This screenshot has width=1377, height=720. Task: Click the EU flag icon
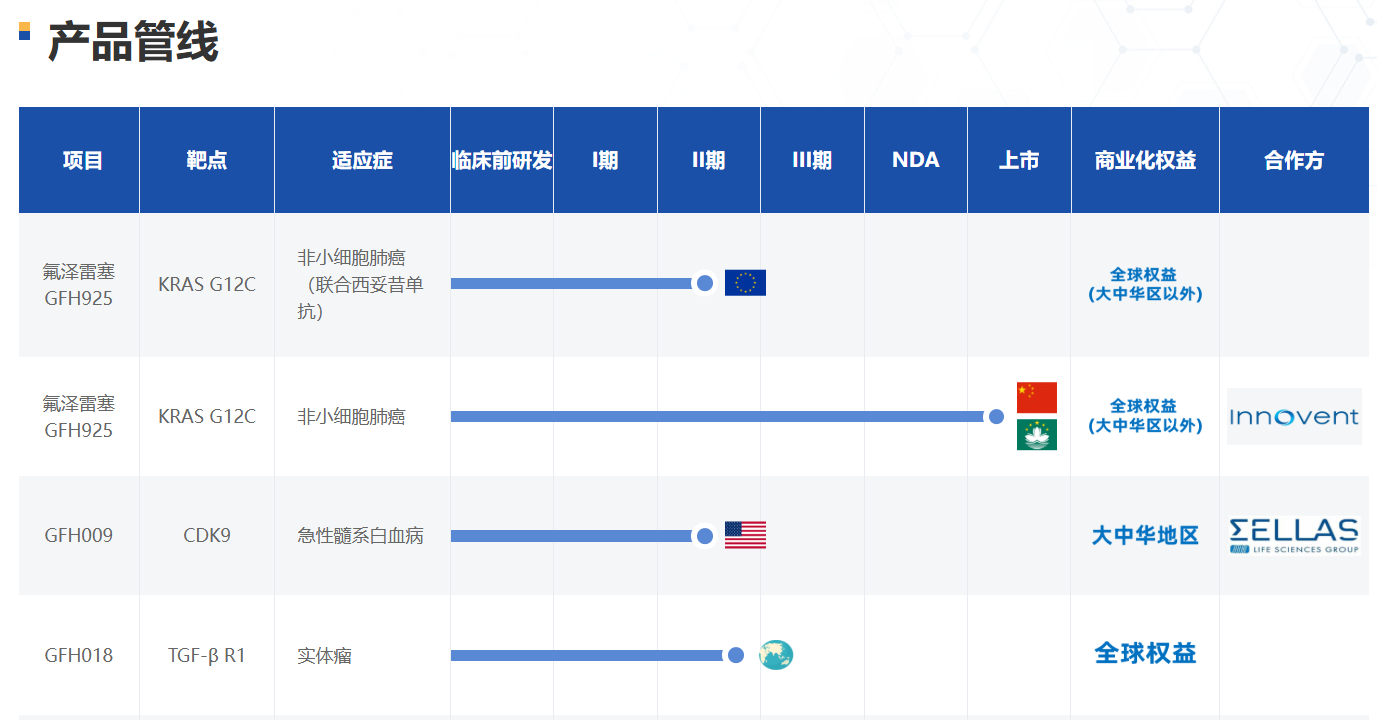745,283
